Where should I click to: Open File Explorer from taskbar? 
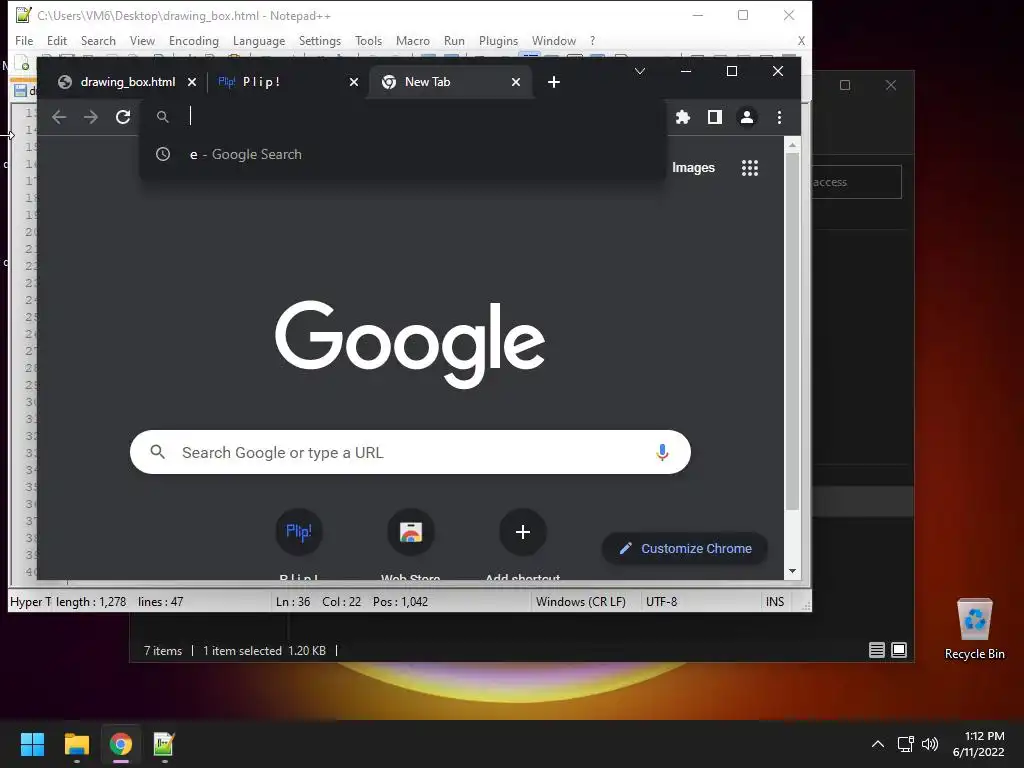[x=76, y=744]
